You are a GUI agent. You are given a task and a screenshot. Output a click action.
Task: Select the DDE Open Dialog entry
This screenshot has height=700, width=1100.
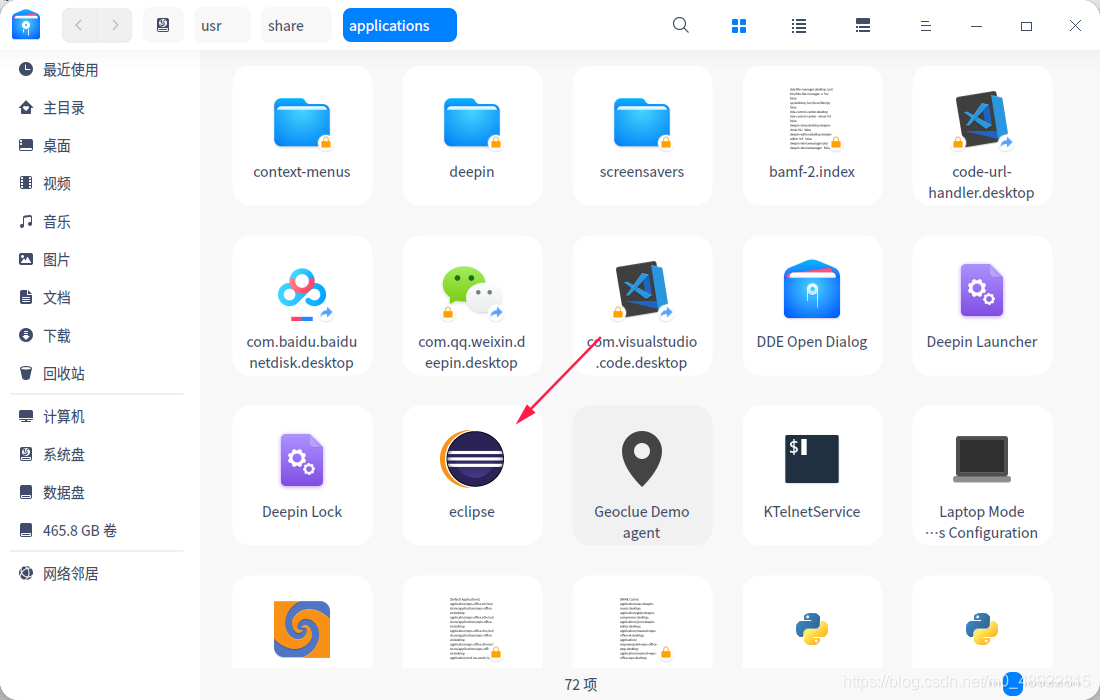coord(812,306)
